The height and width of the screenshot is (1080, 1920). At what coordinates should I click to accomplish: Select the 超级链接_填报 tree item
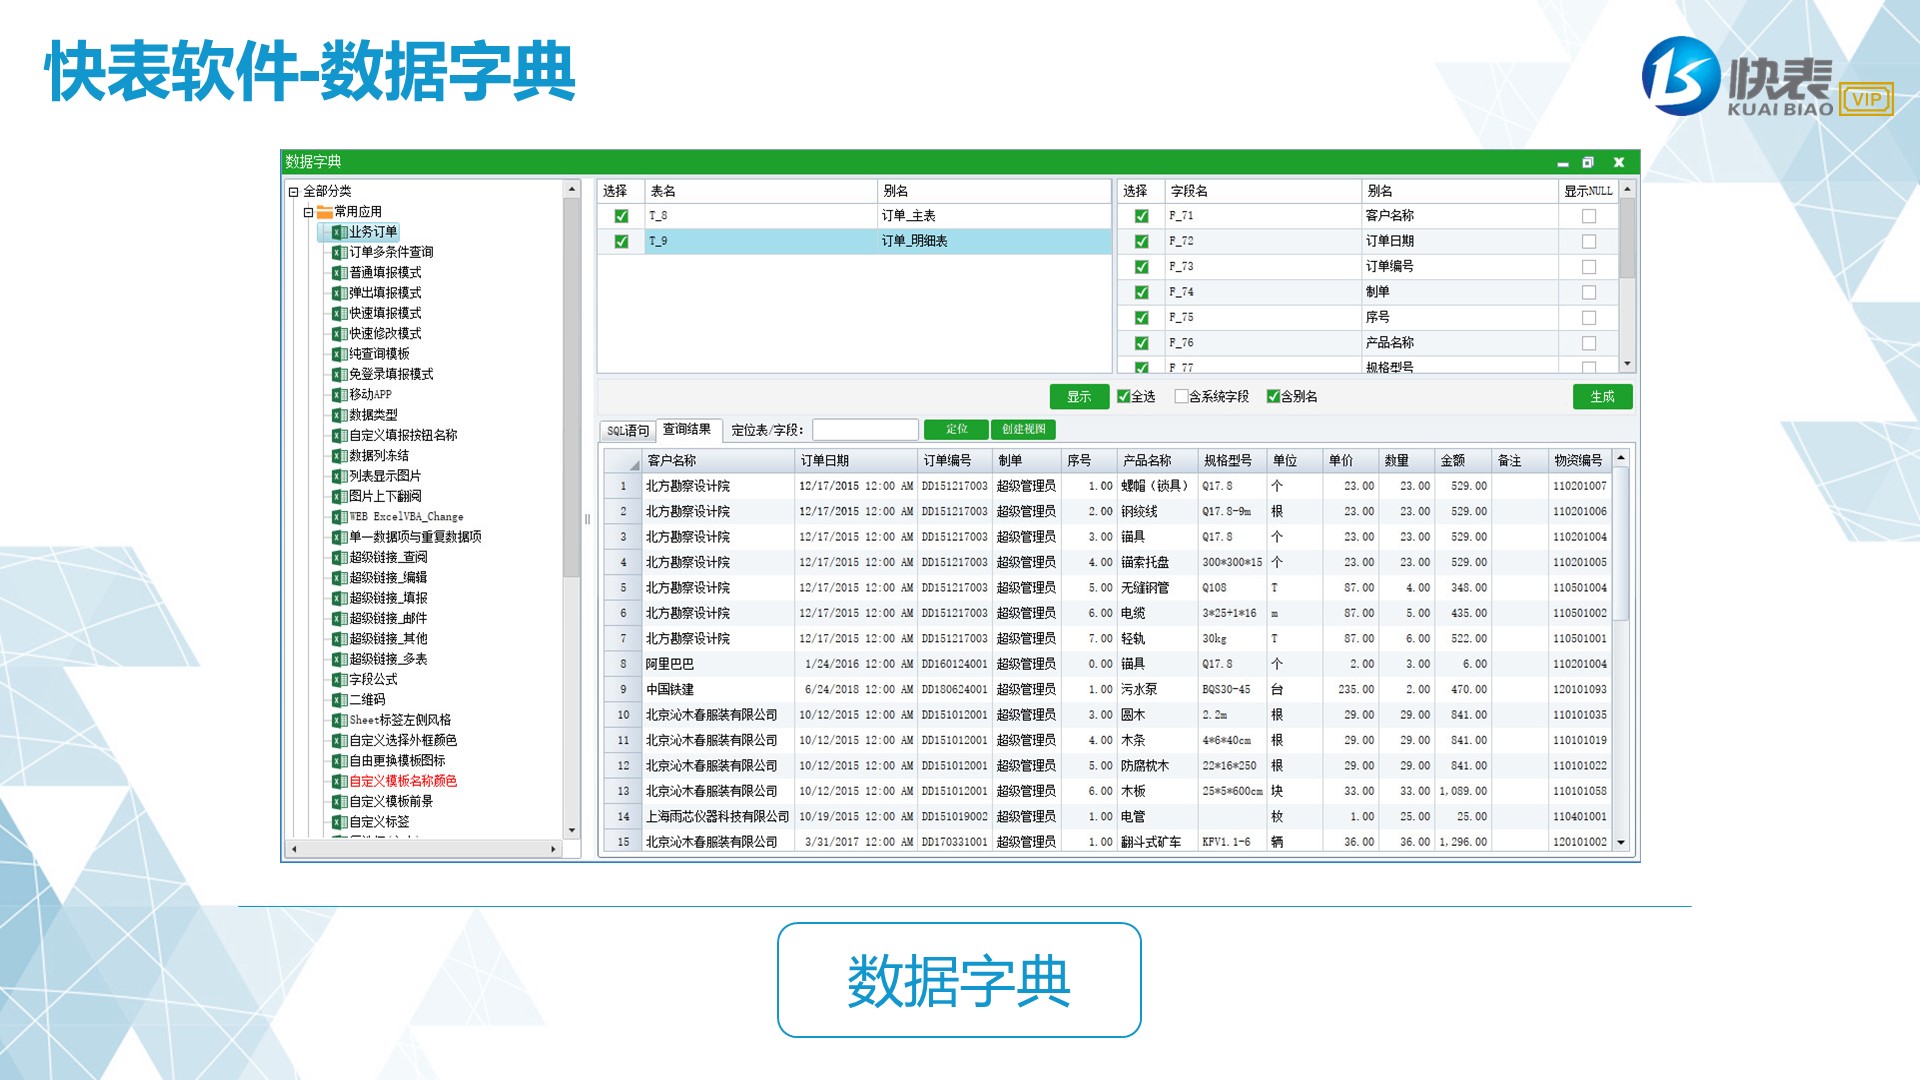coord(388,598)
